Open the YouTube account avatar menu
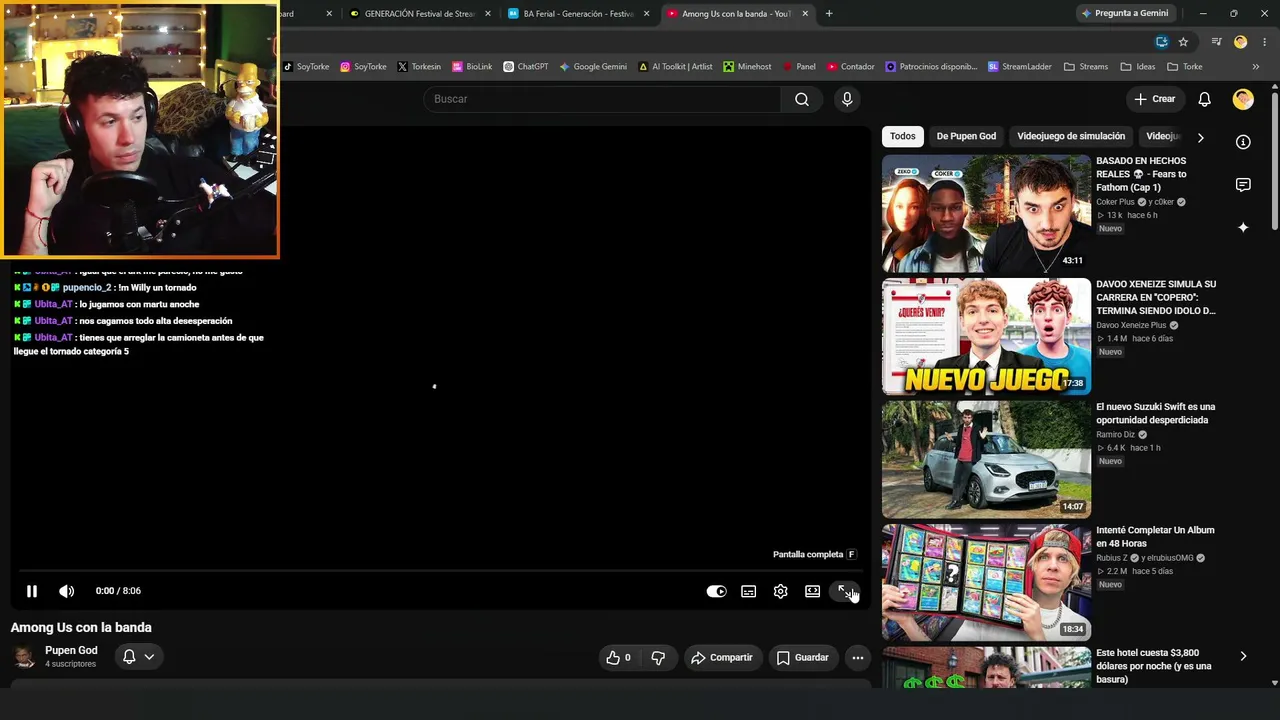Image resolution: width=1280 pixels, height=720 pixels. 1243,99
